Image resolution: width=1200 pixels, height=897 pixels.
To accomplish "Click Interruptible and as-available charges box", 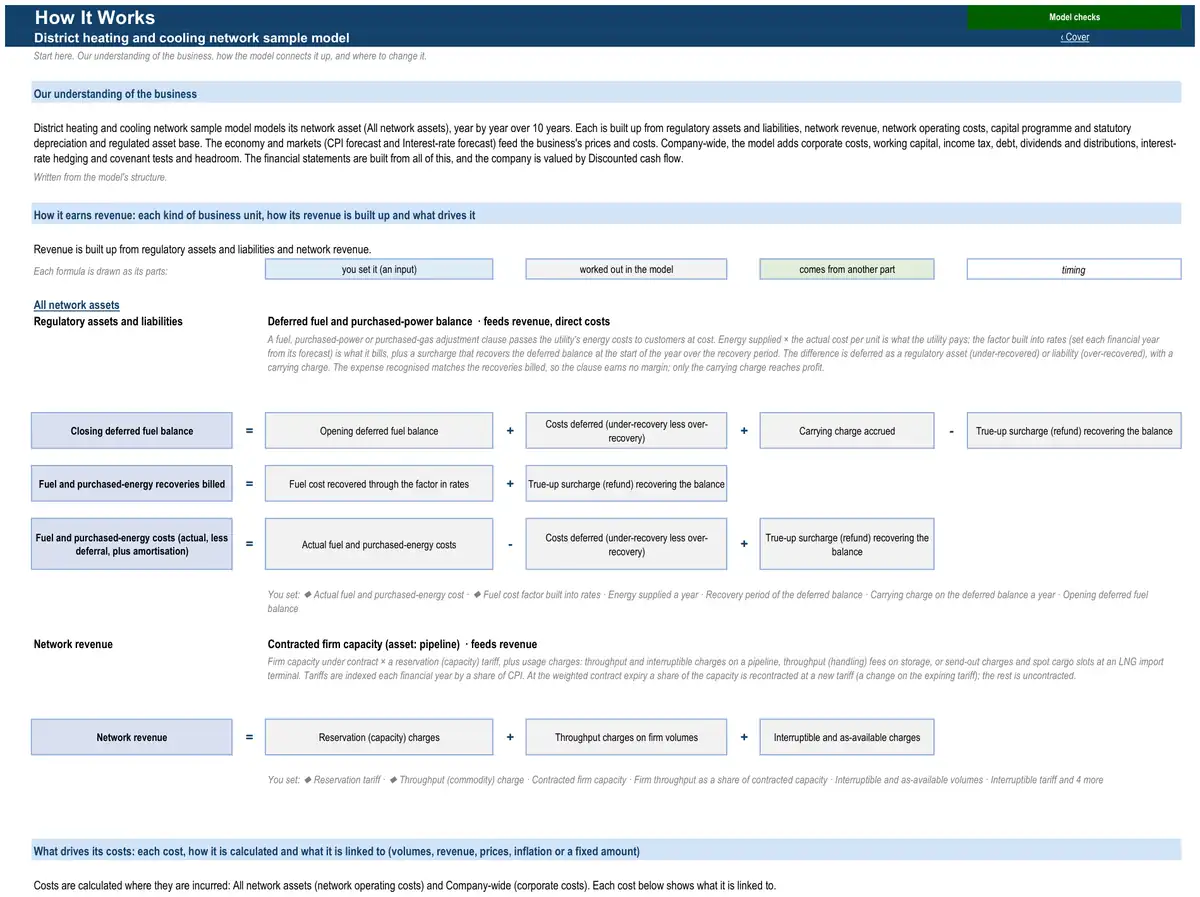I will (847, 737).
